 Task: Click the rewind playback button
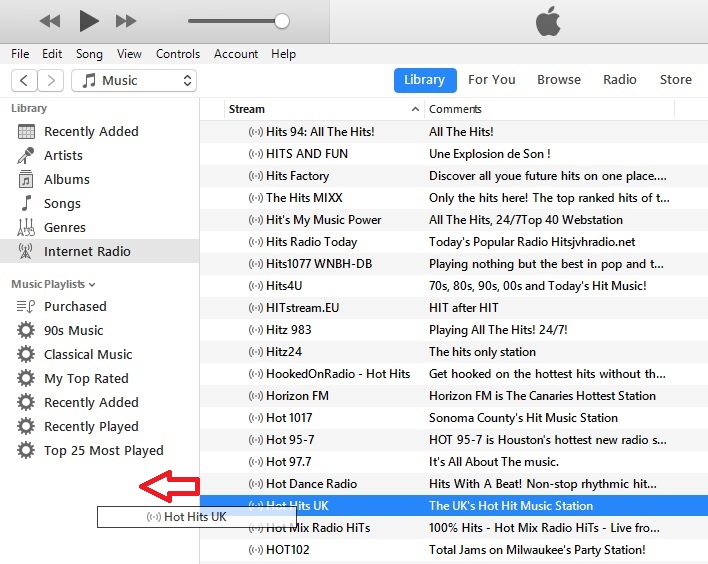click(x=50, y=21)
